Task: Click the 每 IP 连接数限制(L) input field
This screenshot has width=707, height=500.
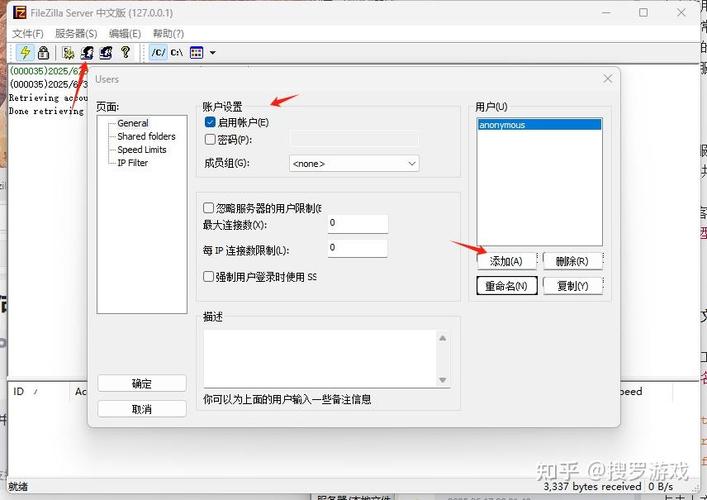Action: [x=358, y=248]
